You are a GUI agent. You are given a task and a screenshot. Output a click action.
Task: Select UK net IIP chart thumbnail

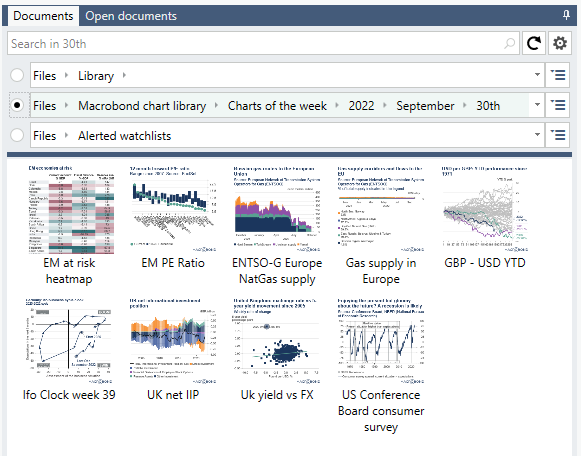(173, 341)
